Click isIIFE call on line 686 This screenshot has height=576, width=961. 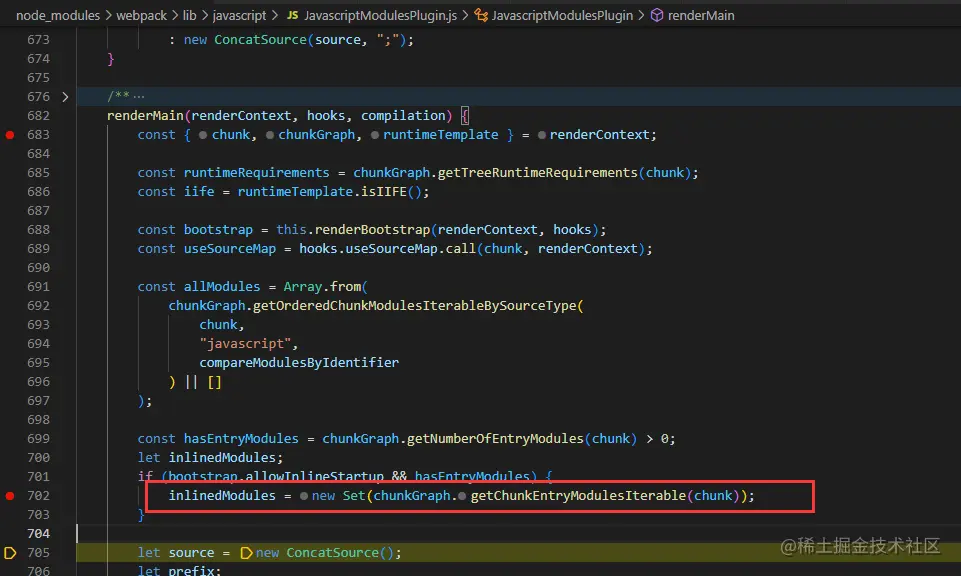[384, 192]
